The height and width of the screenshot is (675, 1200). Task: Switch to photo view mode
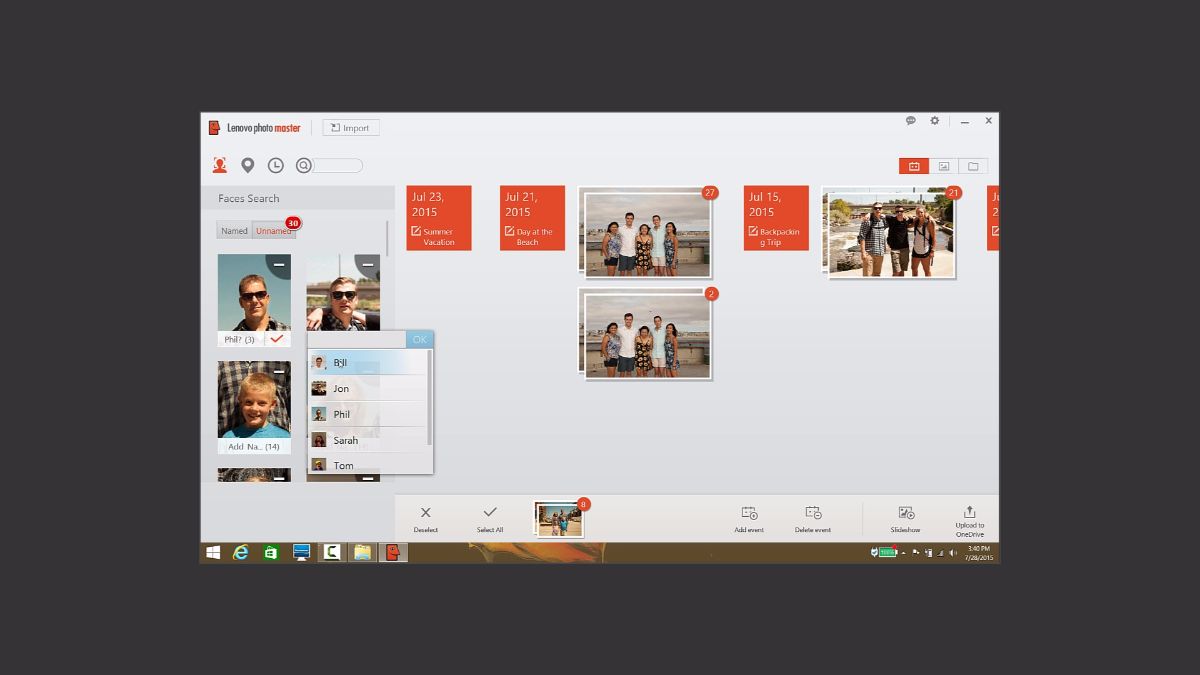click(943, 166)
